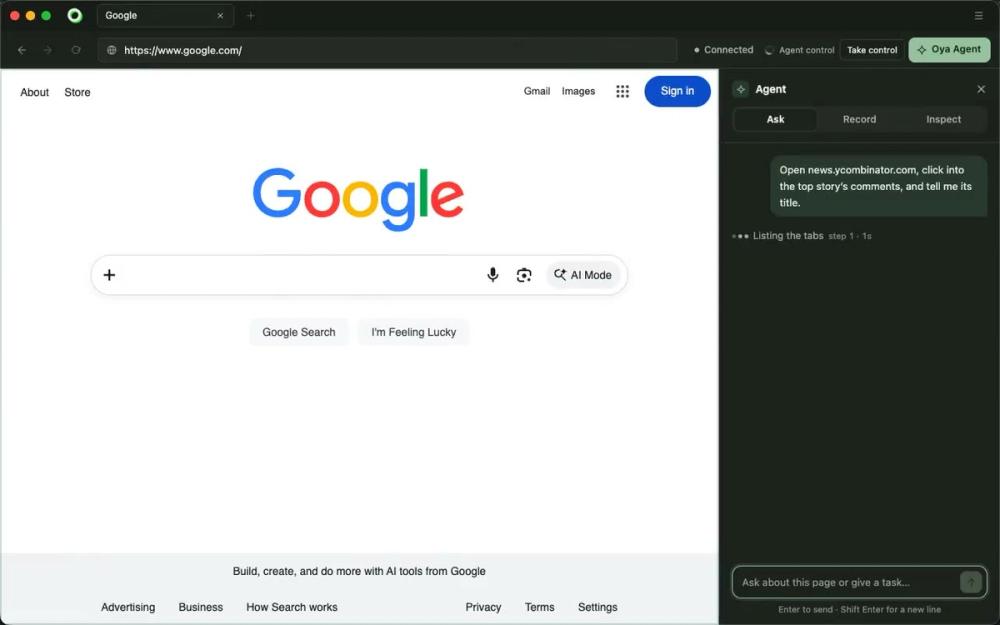Click the user message about news.ycombinator.com

point(878,186)
